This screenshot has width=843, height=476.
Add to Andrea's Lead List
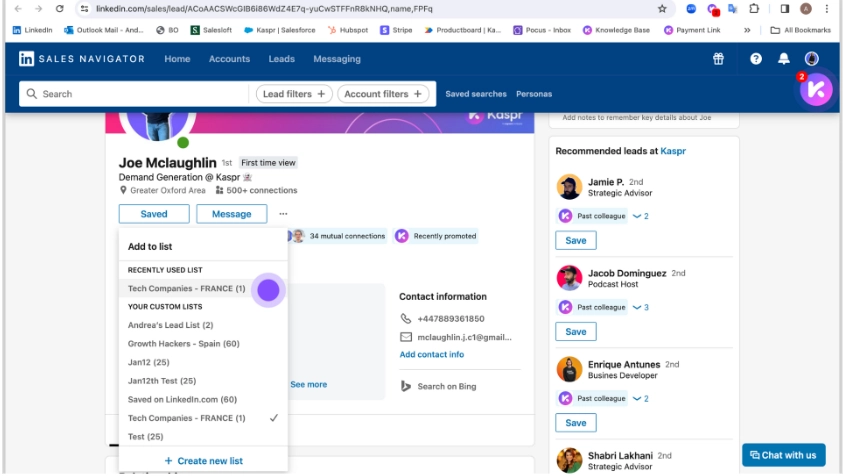[x=203, y=325]
